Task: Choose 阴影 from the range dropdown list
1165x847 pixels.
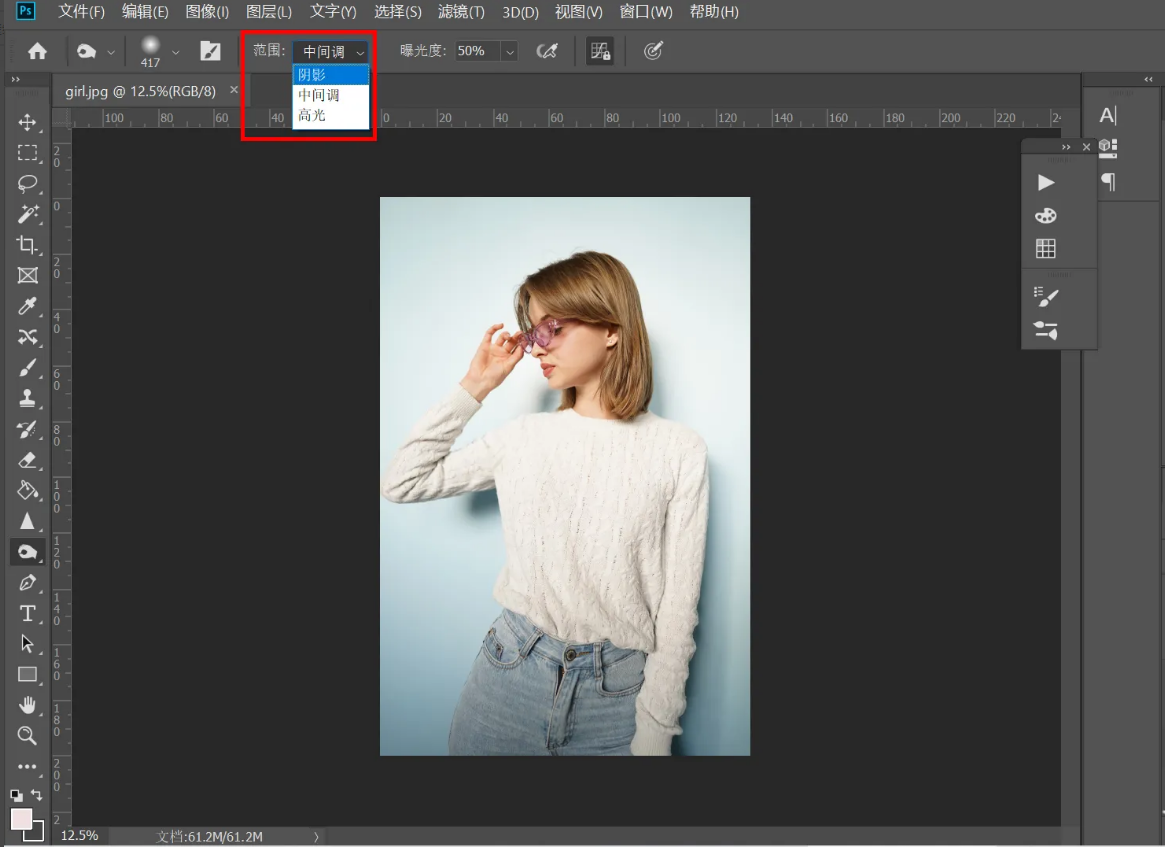Action: [x=312, y=75]
